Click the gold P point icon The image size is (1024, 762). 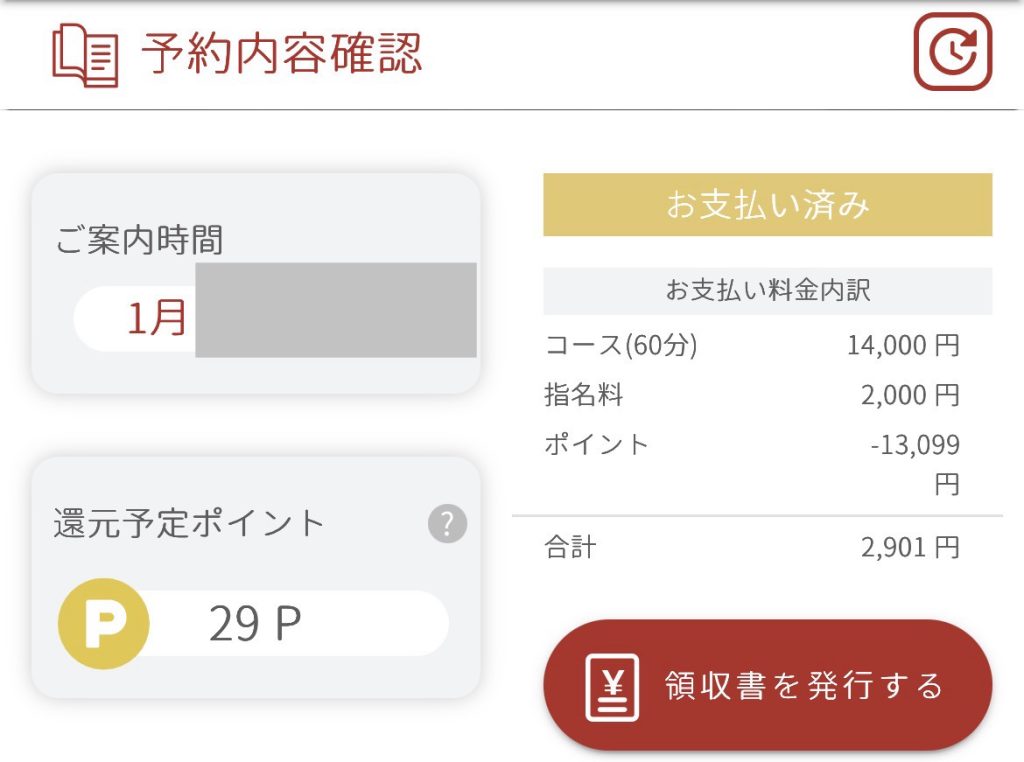point(103,623)
